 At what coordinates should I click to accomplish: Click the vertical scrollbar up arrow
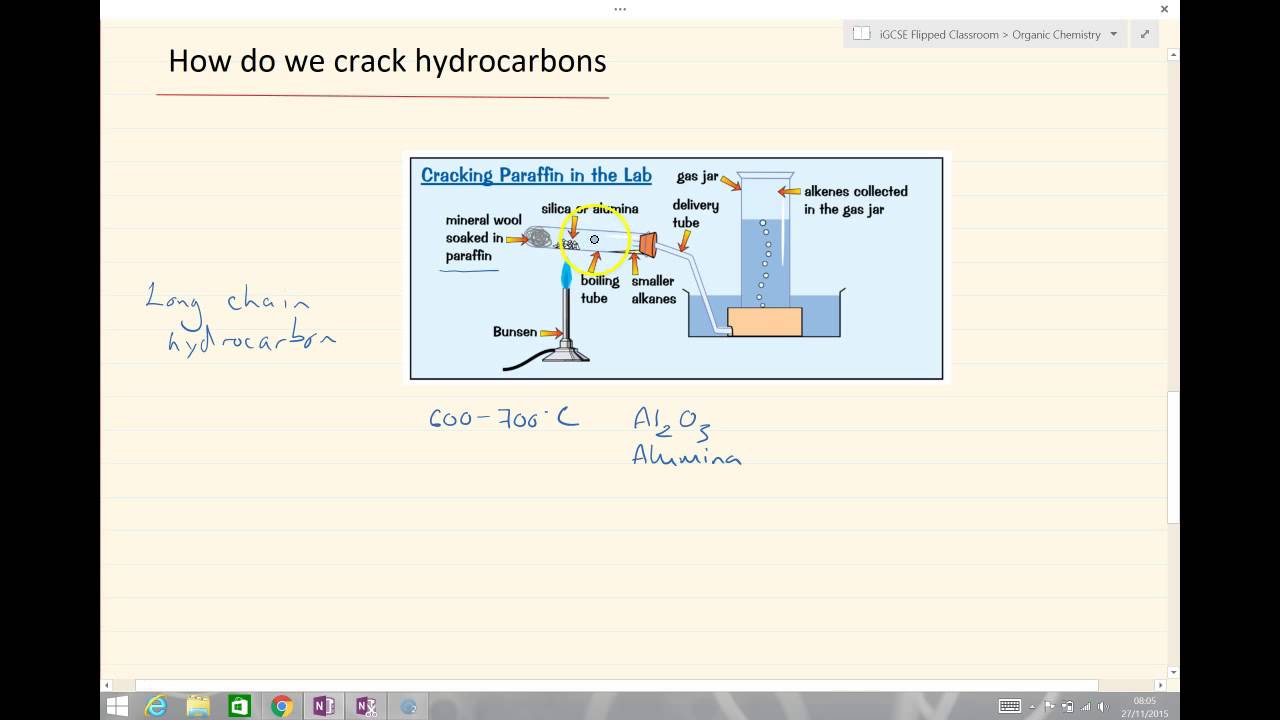pyautogui.click(x=1174, y=54)
